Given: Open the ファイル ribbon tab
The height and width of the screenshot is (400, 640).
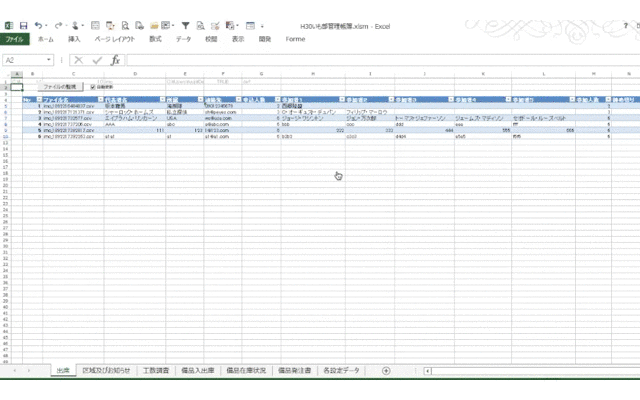Looking at the screenshot, I should point(16,38).
